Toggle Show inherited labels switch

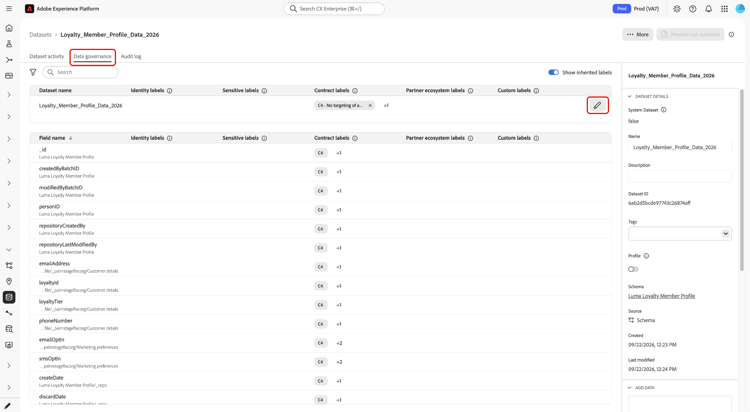click(553, 72)
